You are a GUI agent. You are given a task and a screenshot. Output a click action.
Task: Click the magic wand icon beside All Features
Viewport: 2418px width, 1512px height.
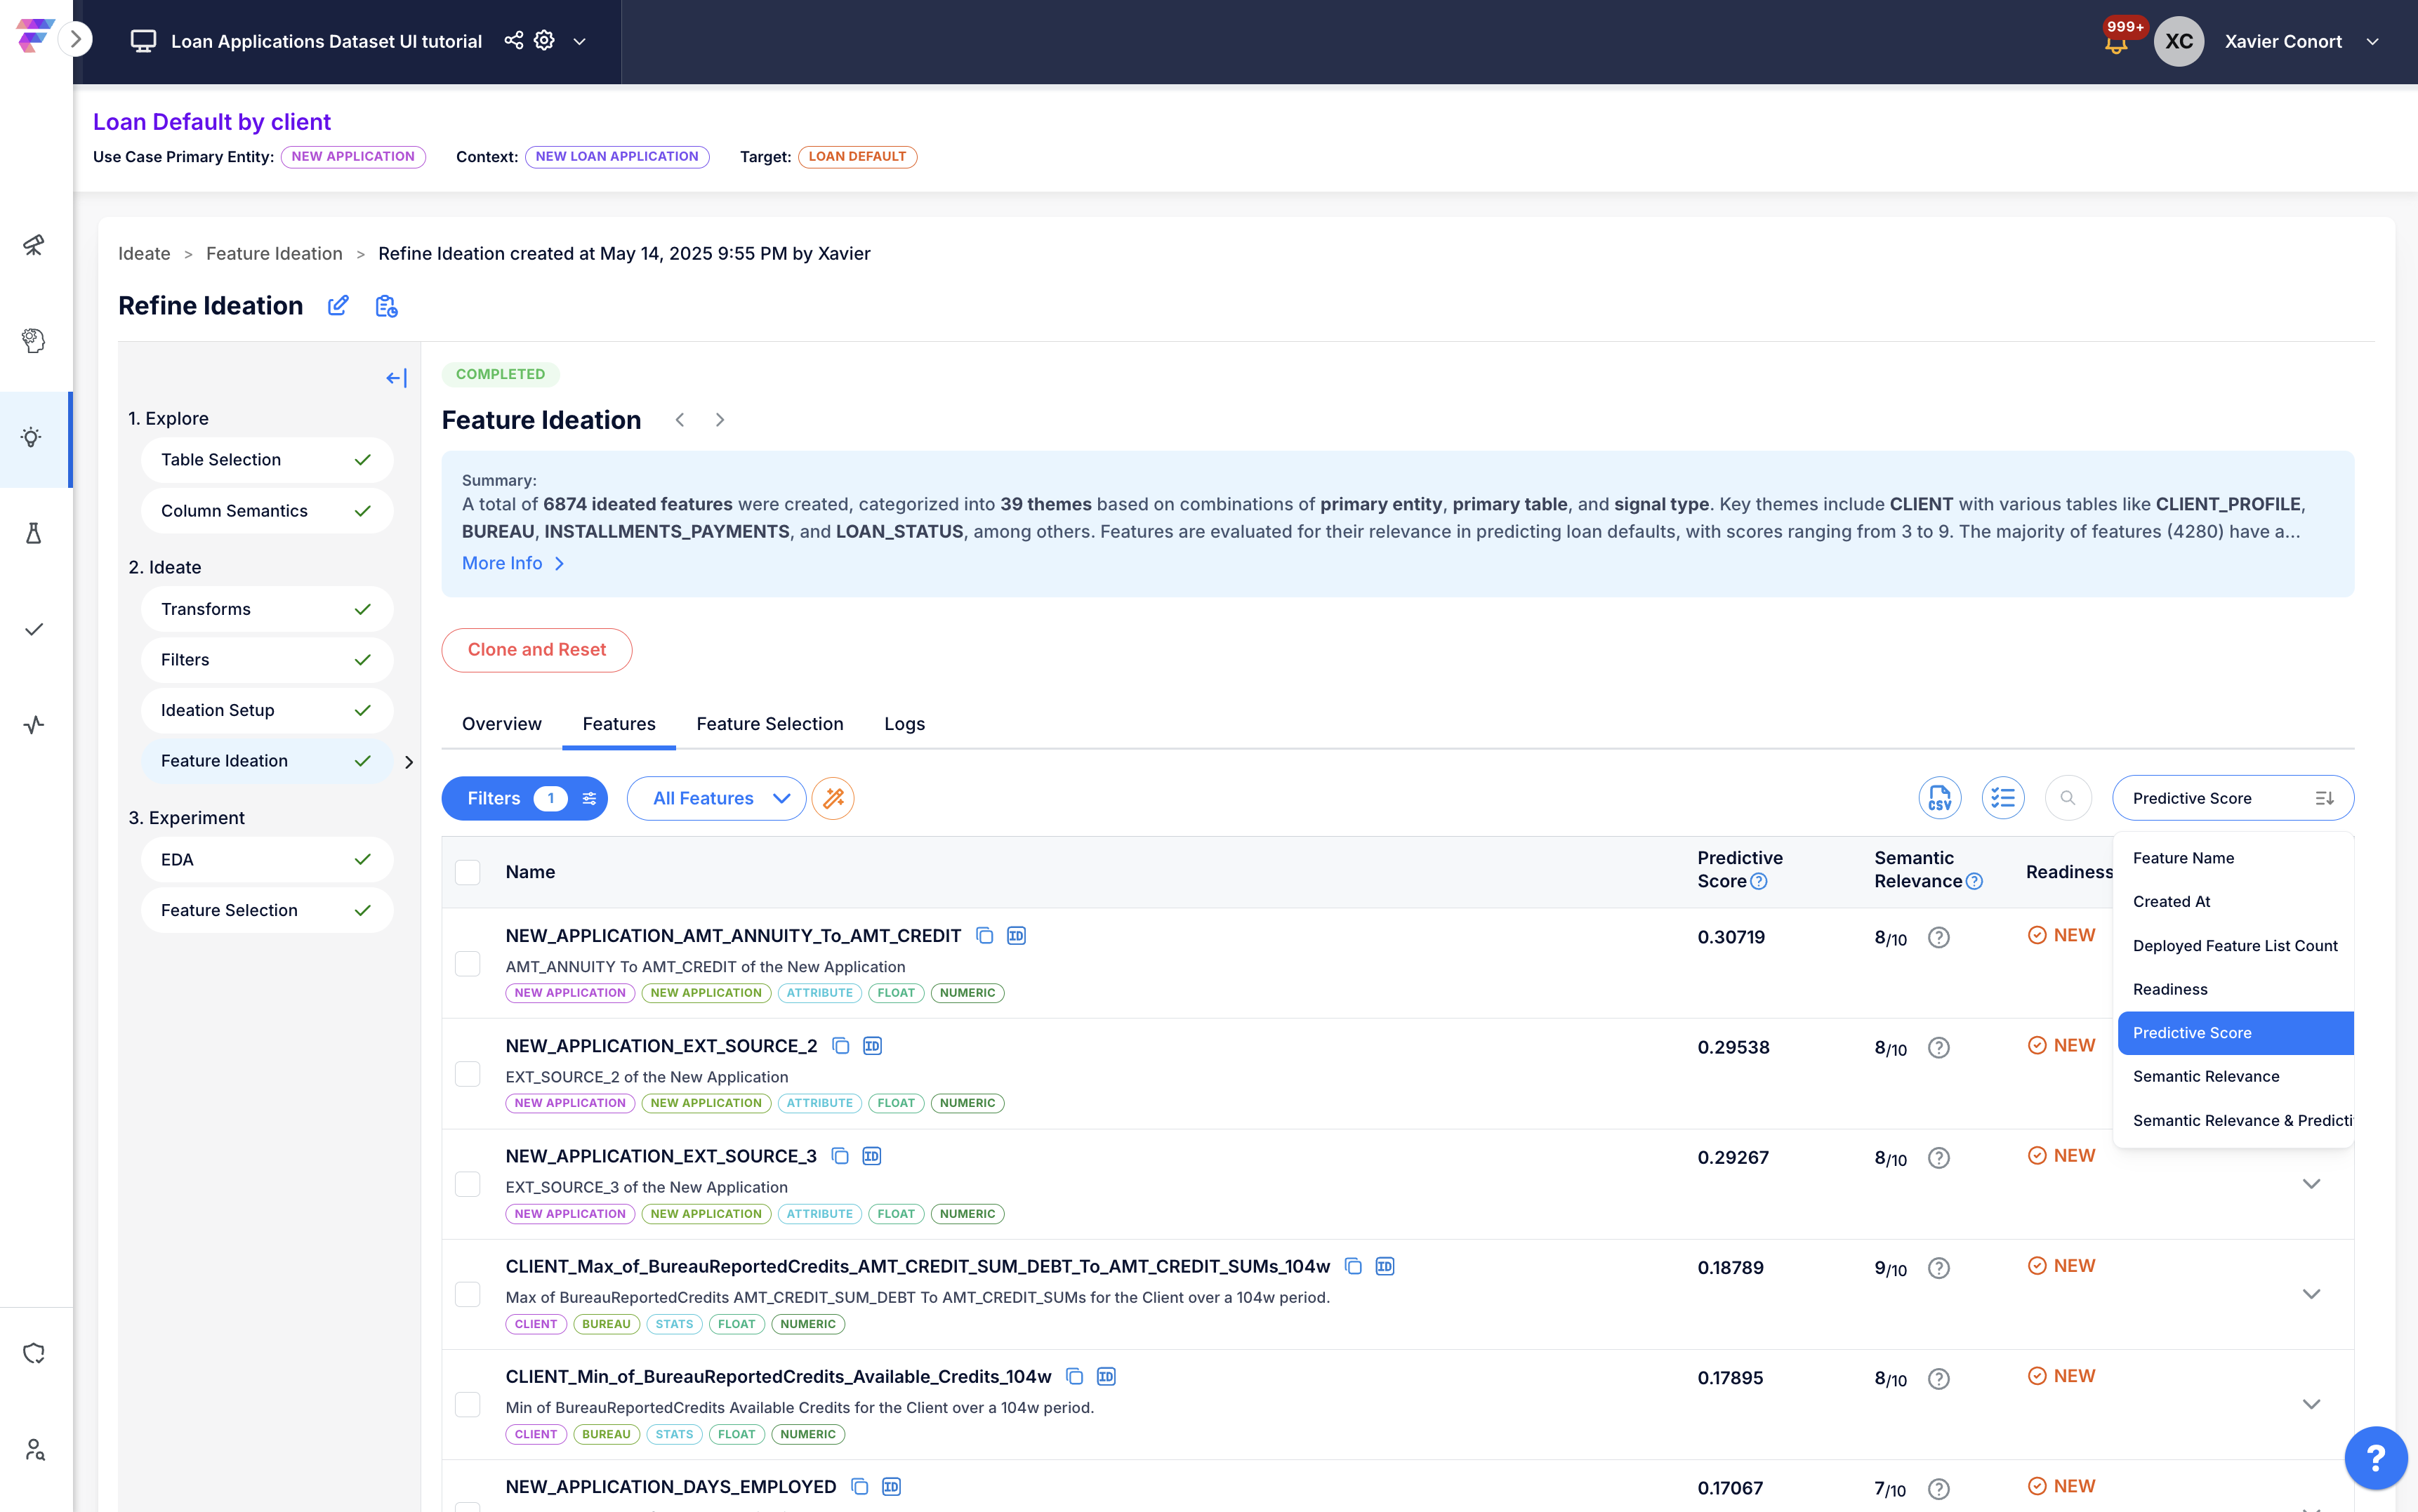(x=833, y=798)
